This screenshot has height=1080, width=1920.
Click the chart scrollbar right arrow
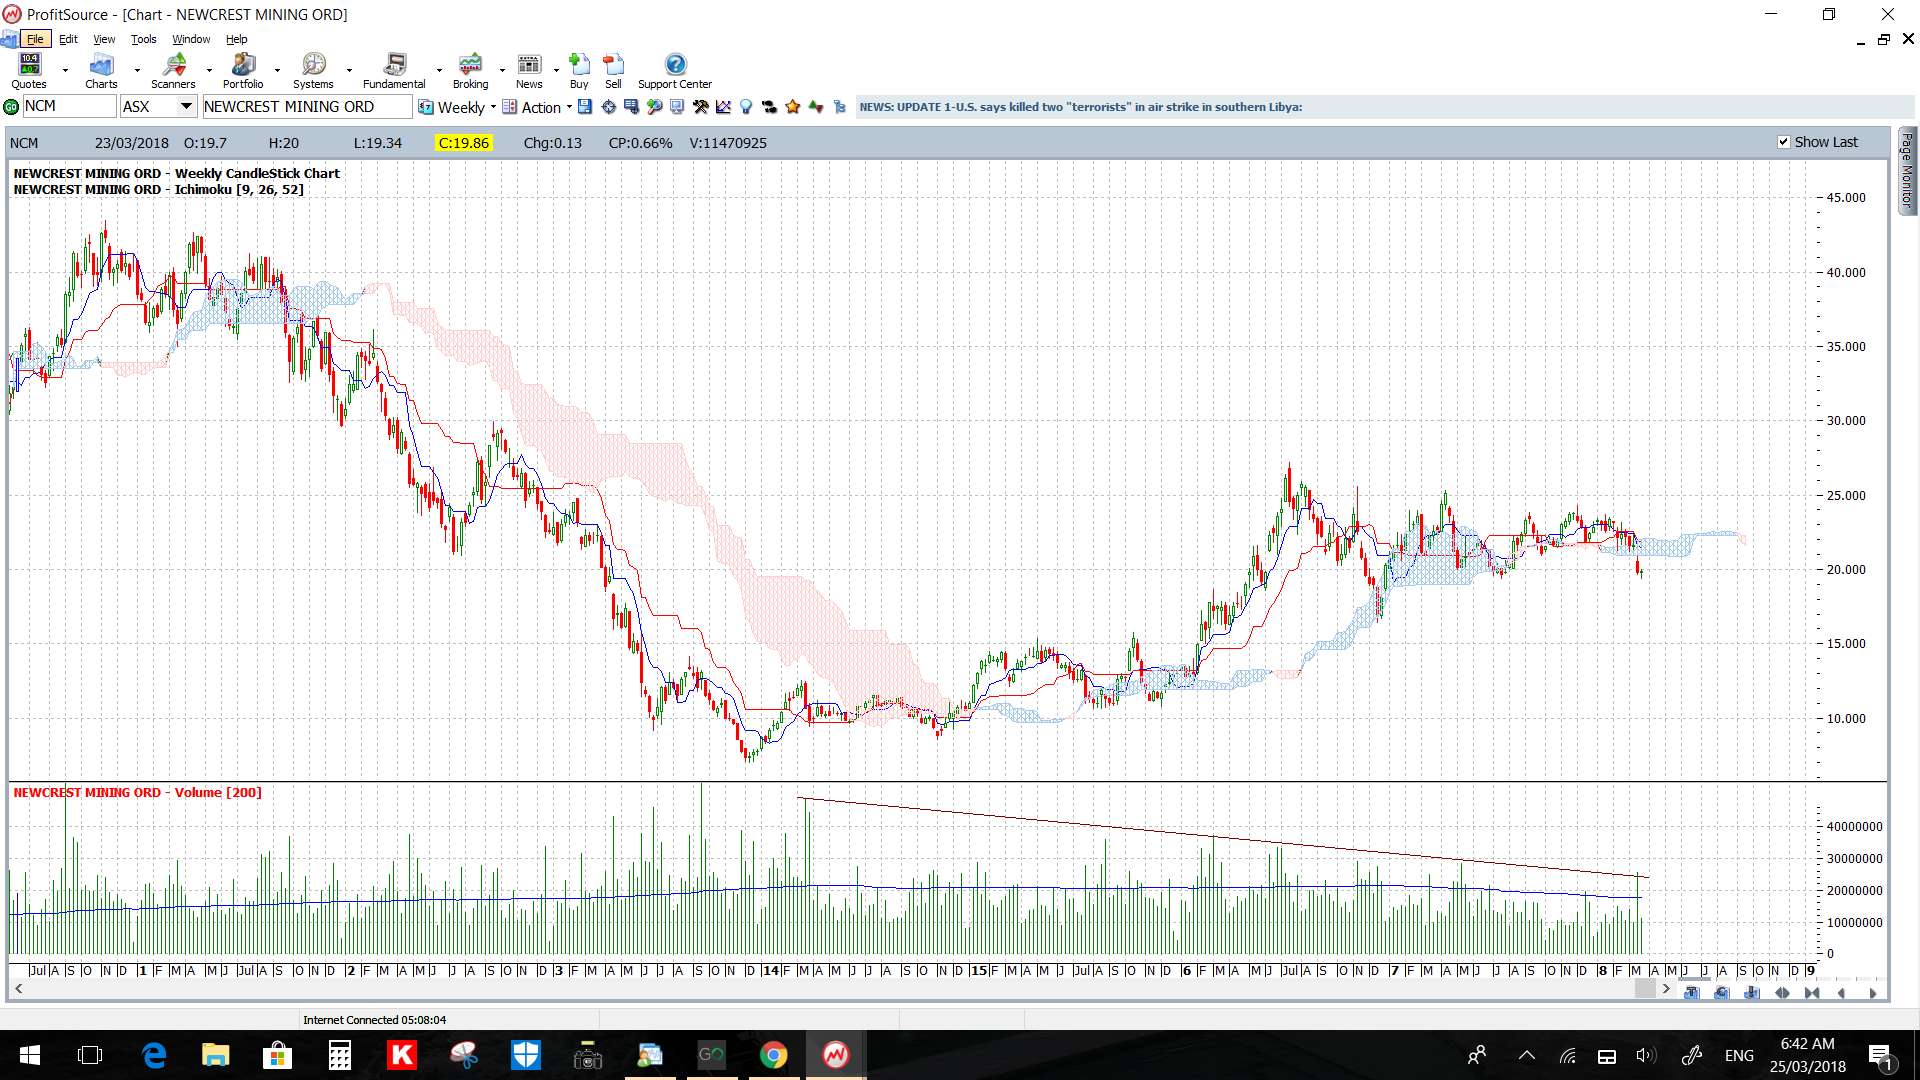click(x=1666, y=990)
